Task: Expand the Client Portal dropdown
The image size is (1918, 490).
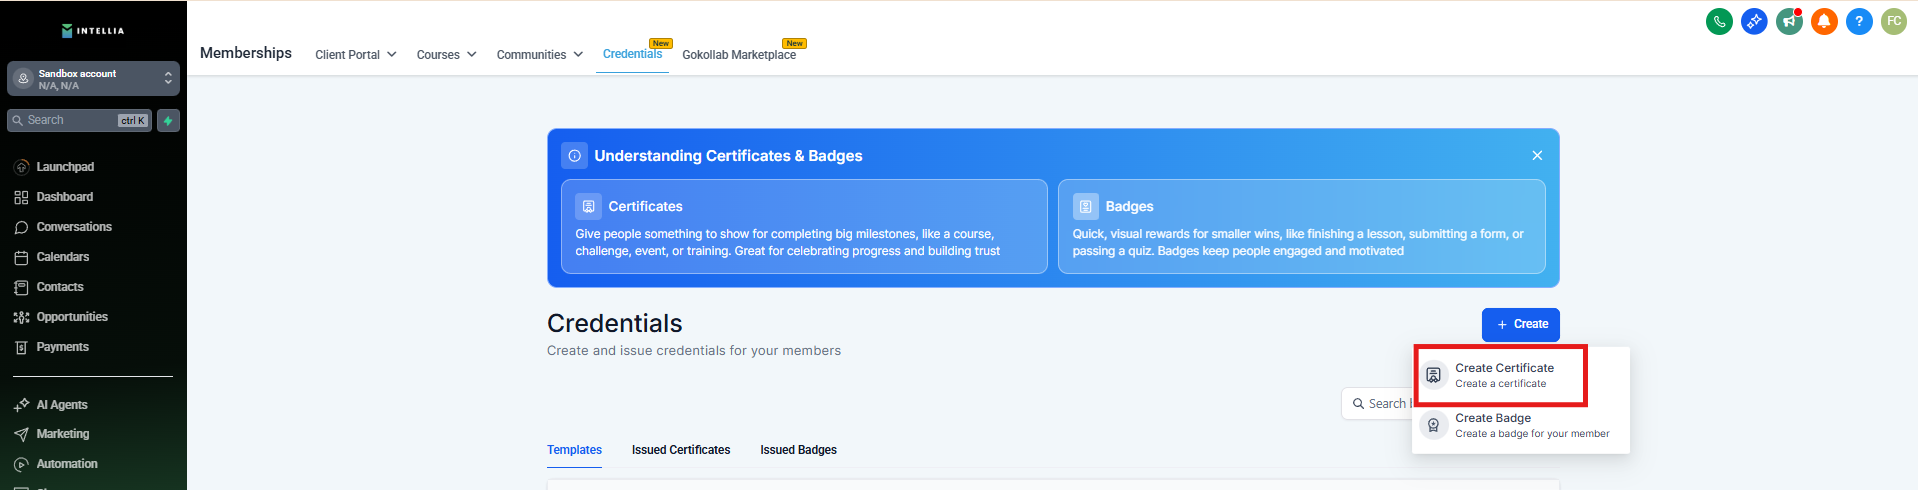Action: coord(355,55)
